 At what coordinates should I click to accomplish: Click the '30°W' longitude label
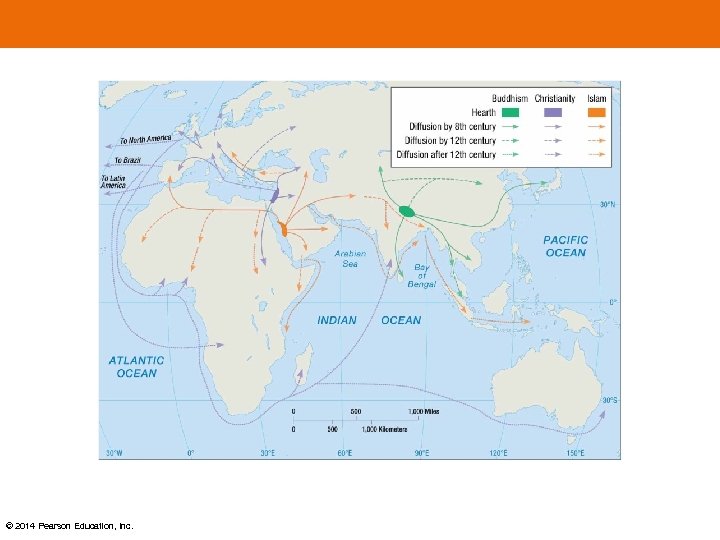click(114, 453)
